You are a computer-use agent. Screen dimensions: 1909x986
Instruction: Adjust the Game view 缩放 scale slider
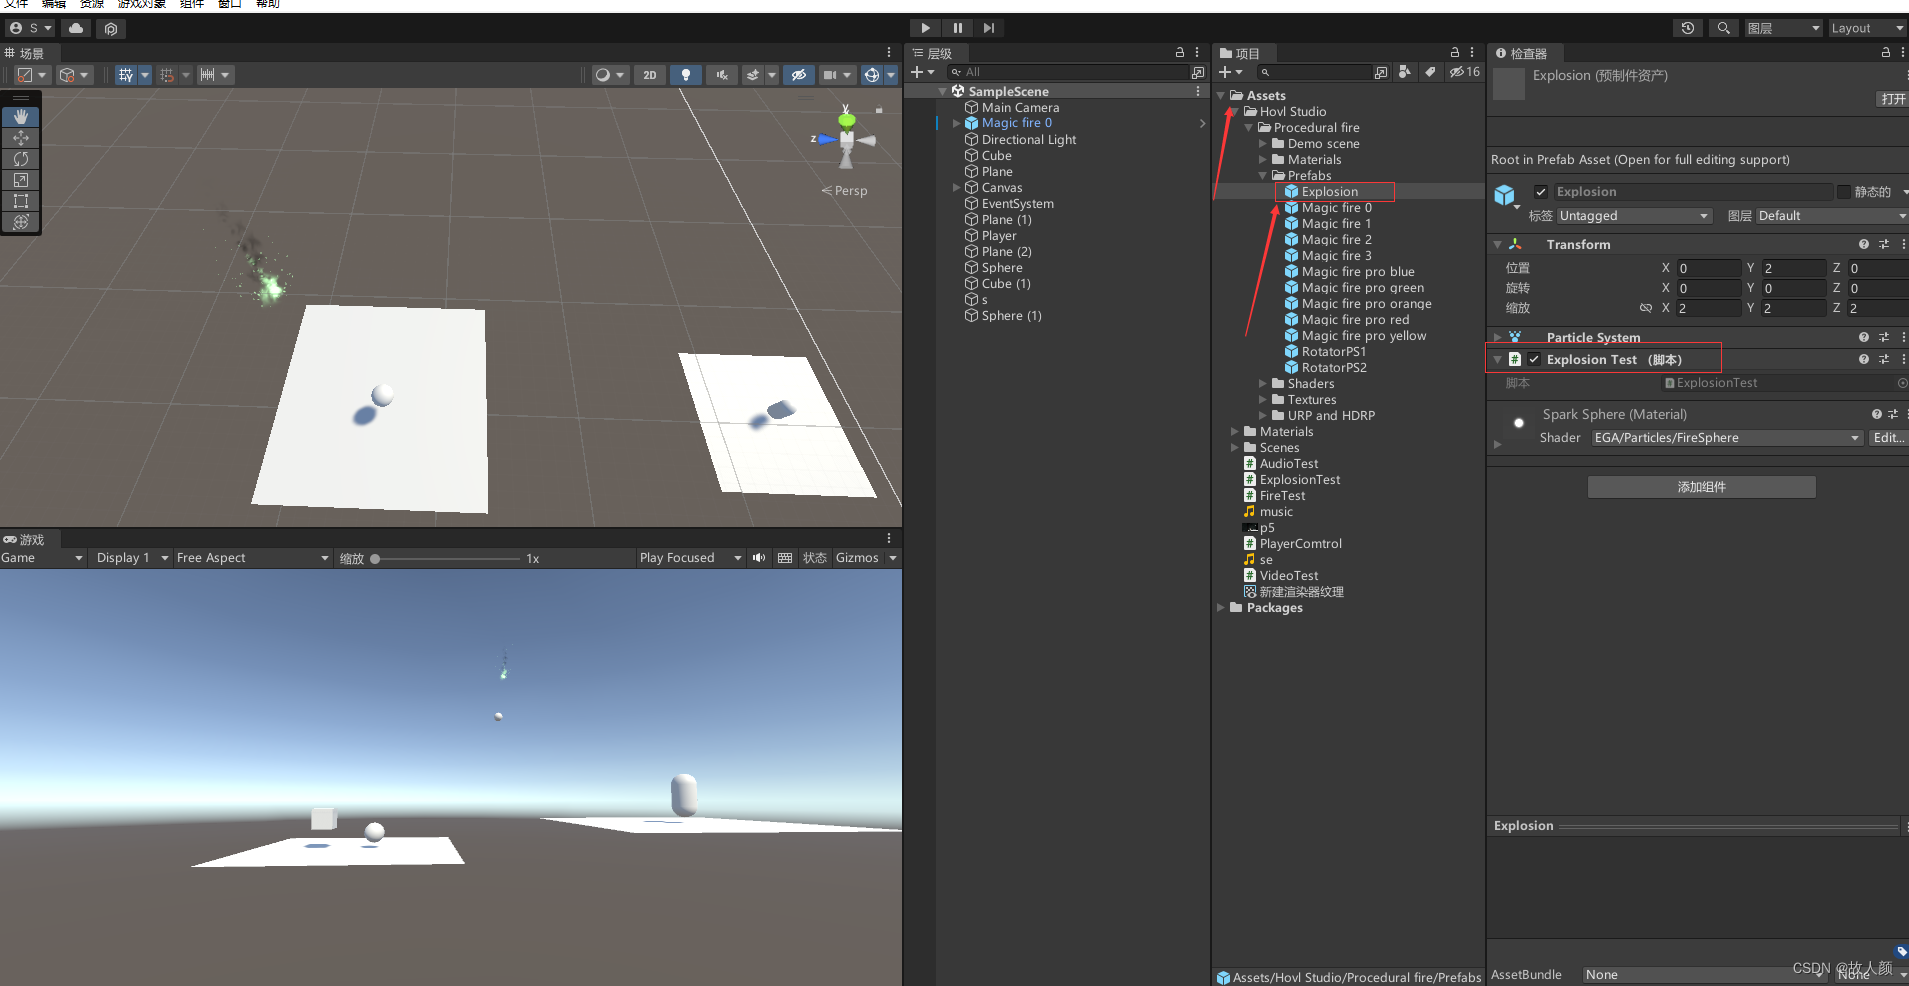445,559
